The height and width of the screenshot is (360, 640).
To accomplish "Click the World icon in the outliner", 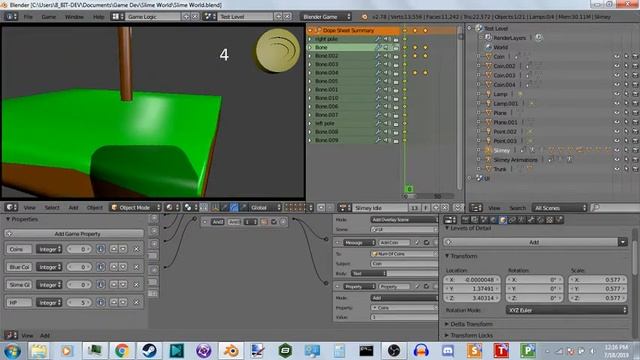I will [x=488, y=47].
